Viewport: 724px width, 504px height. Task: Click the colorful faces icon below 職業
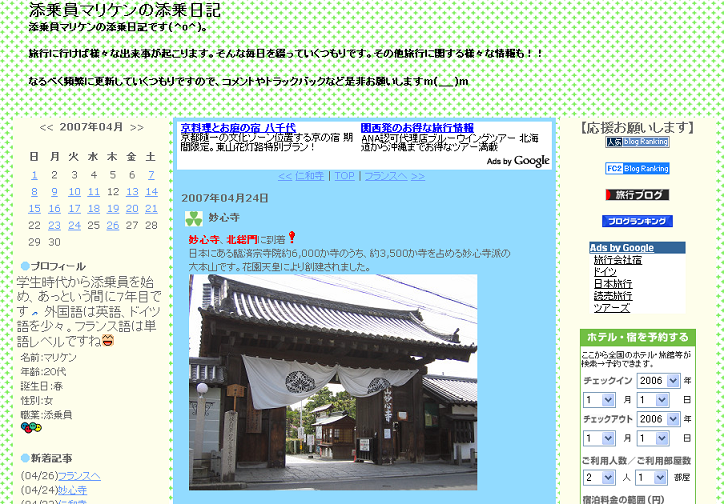click(x=31, y=428)
